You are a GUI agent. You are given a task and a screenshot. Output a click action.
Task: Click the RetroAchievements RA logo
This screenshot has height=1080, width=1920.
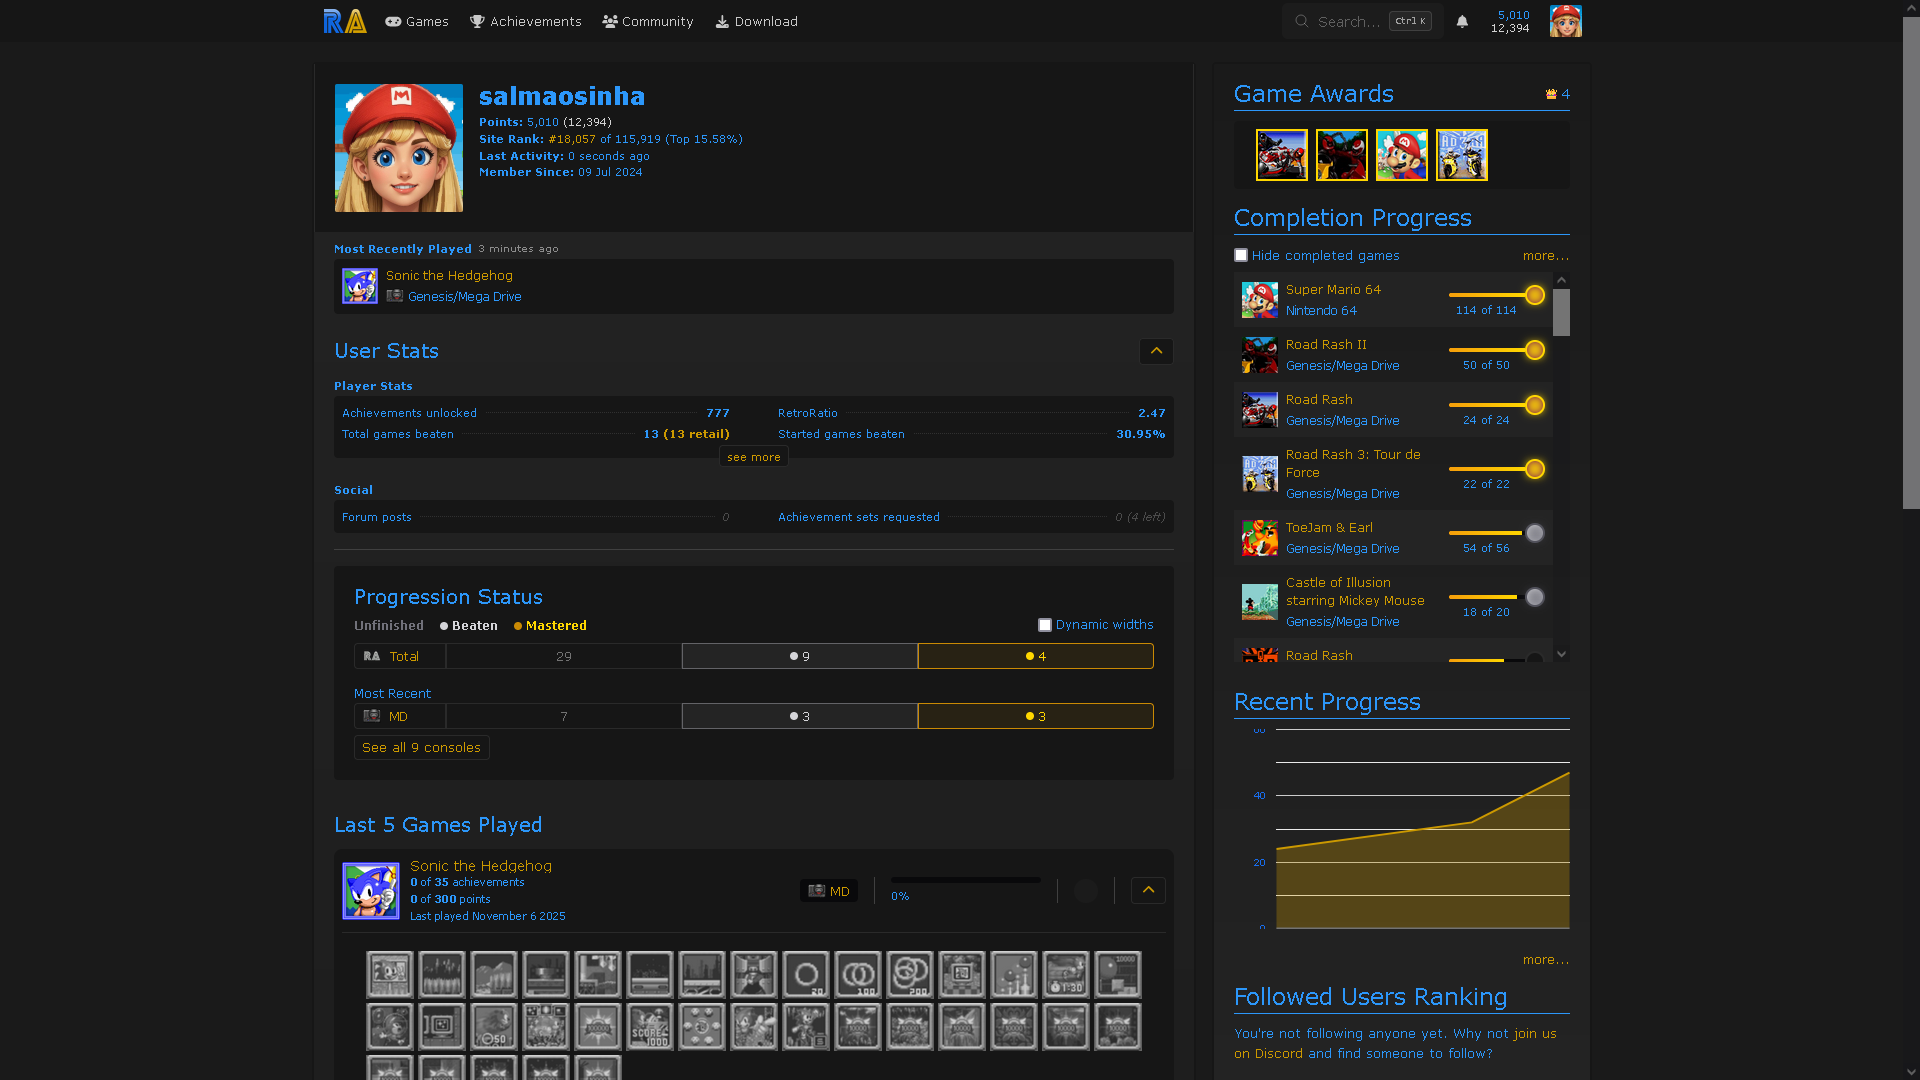345,21
